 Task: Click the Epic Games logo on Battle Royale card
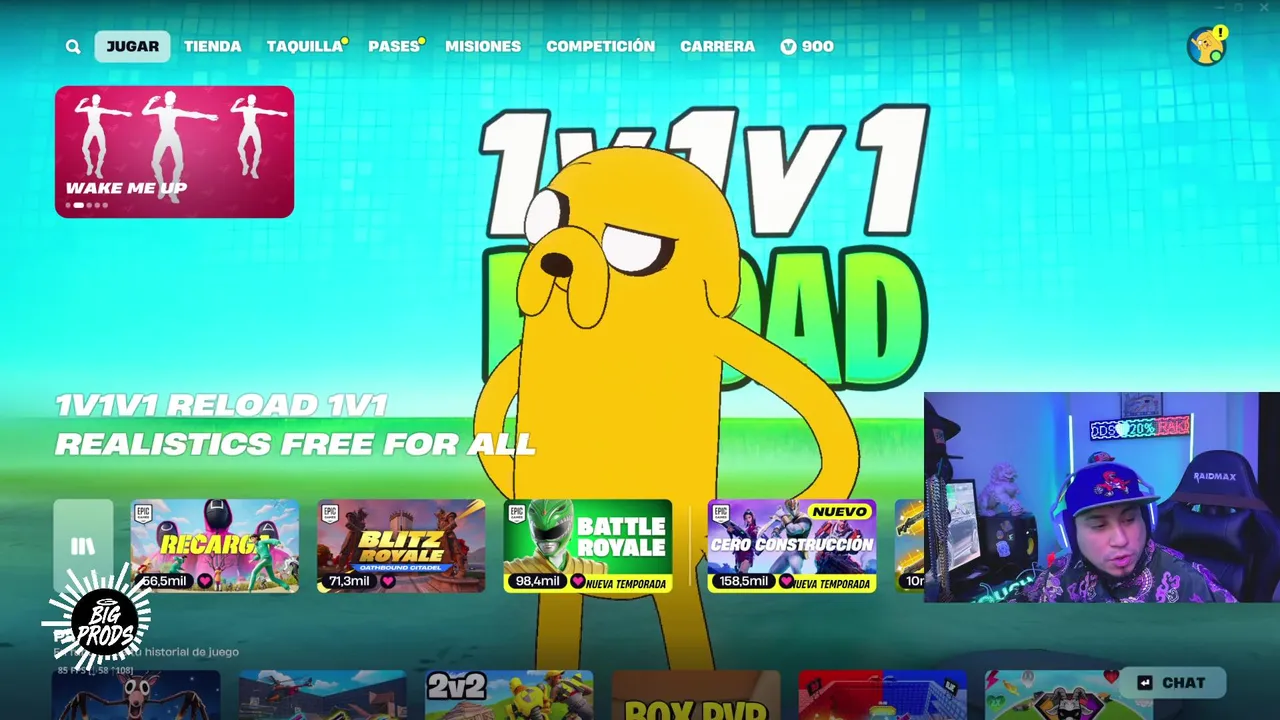[x=517, y=514]
